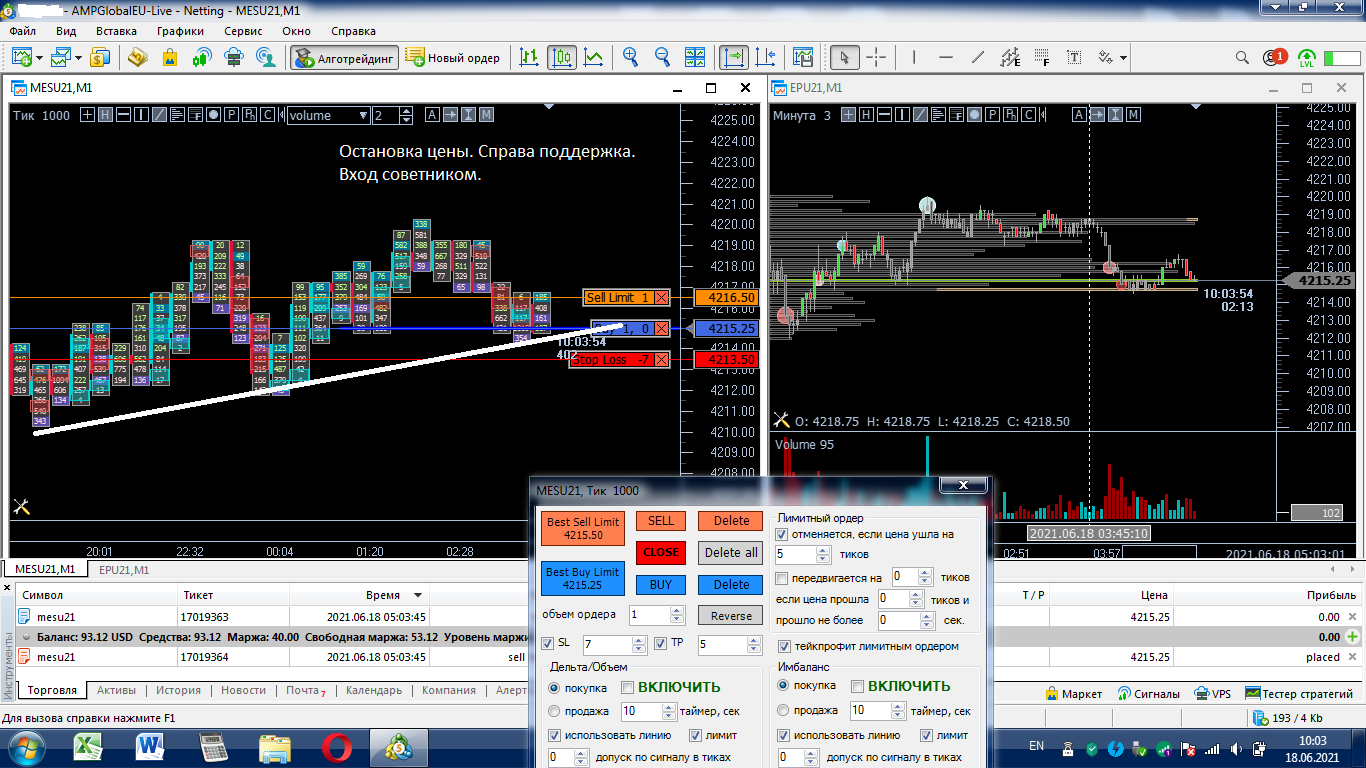
Task: Adjust spinner next to volume dropdown value 2
Action: pyautogui.click(x=405, y=115)
